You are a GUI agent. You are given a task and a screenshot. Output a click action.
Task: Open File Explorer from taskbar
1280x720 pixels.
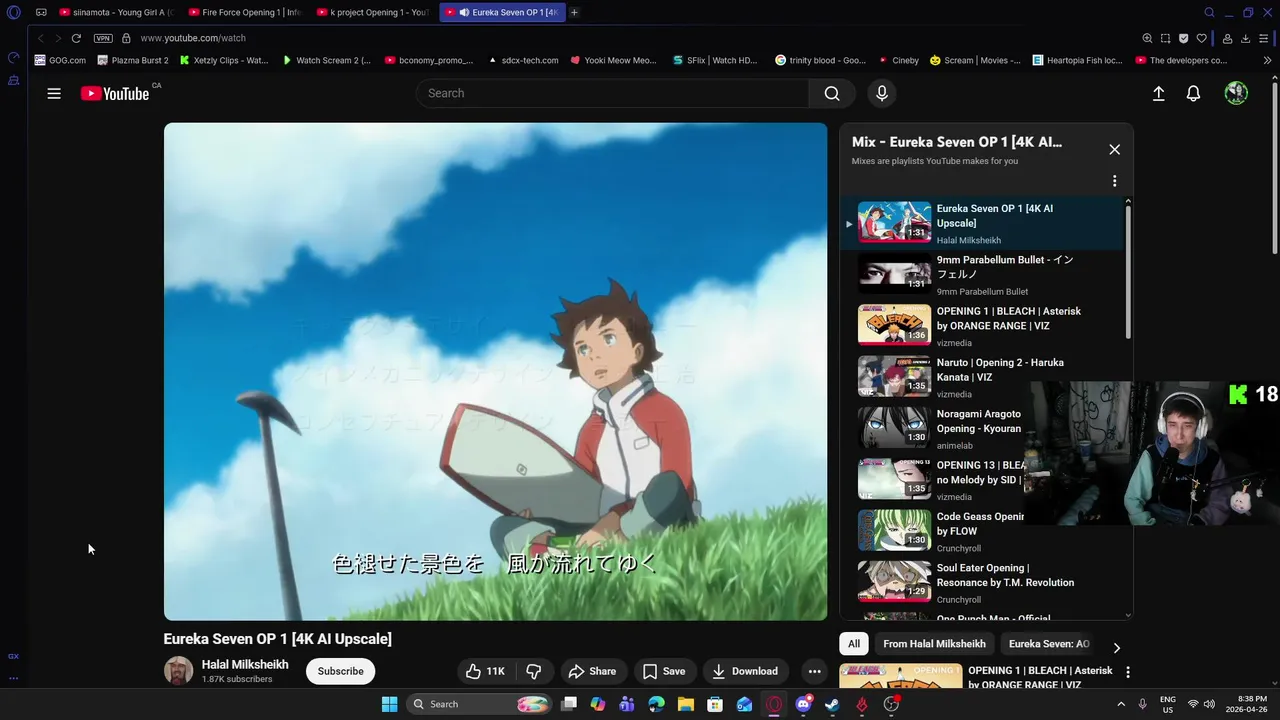tap(686, 704)
